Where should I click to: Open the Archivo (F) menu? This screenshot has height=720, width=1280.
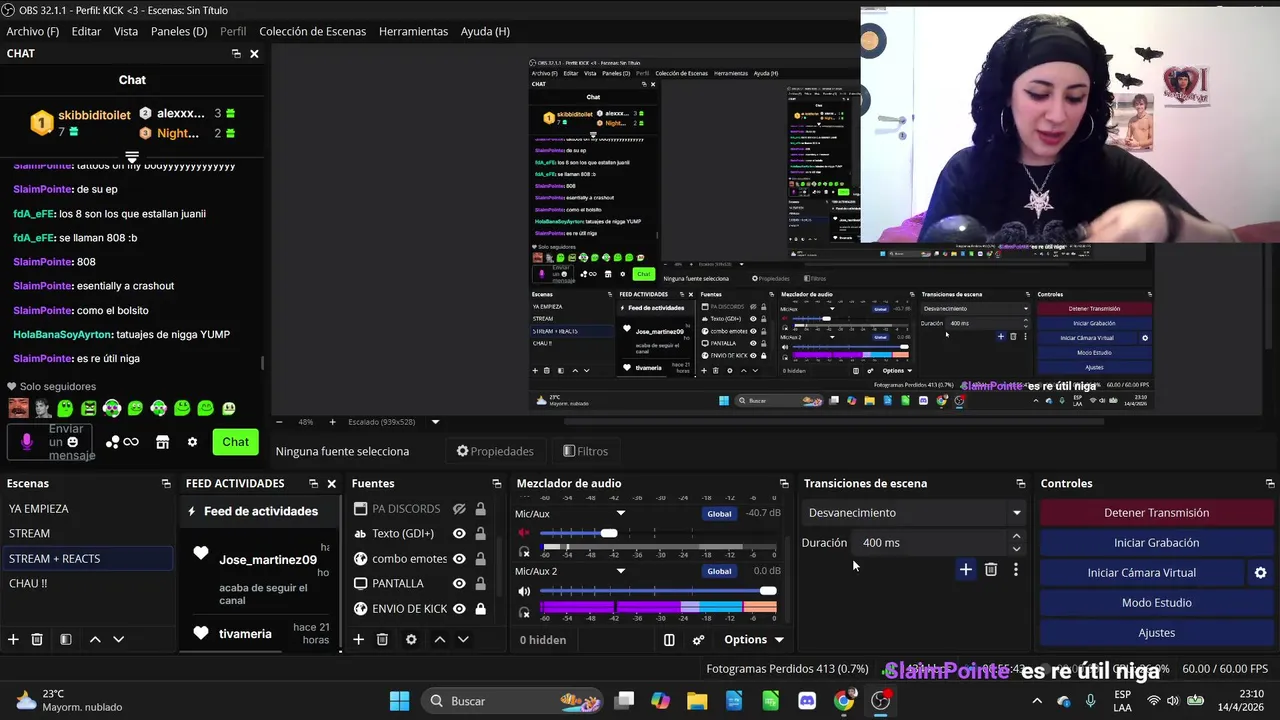click(33, 31)
